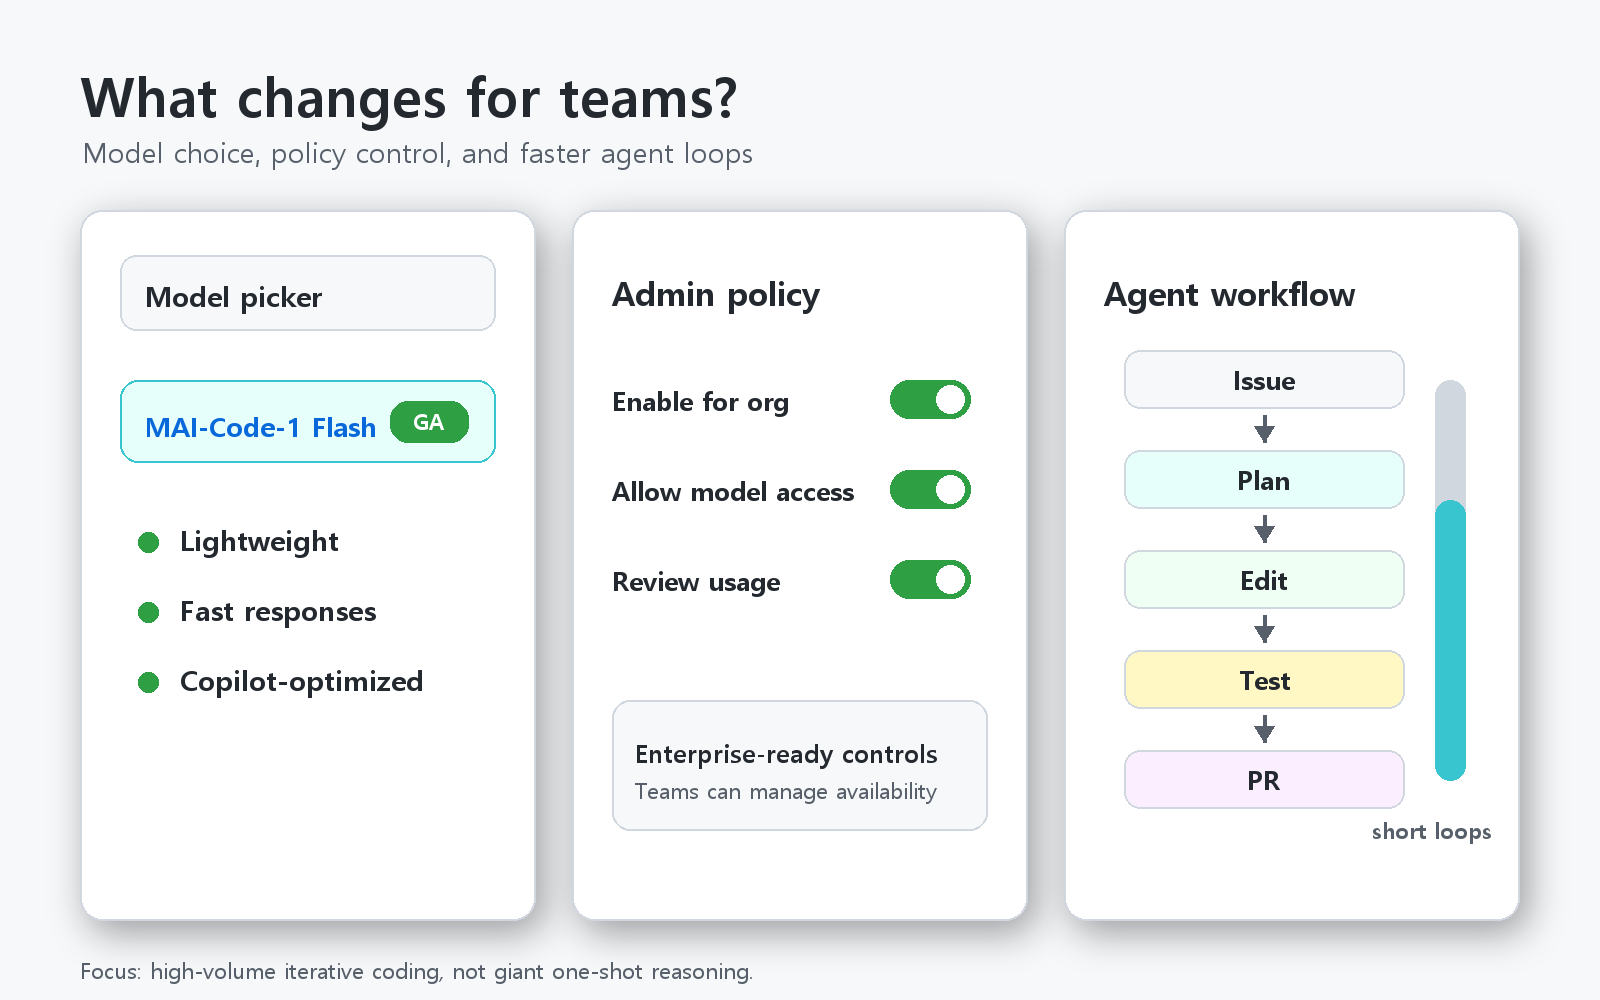Click the Test step button

[1264, 680]
